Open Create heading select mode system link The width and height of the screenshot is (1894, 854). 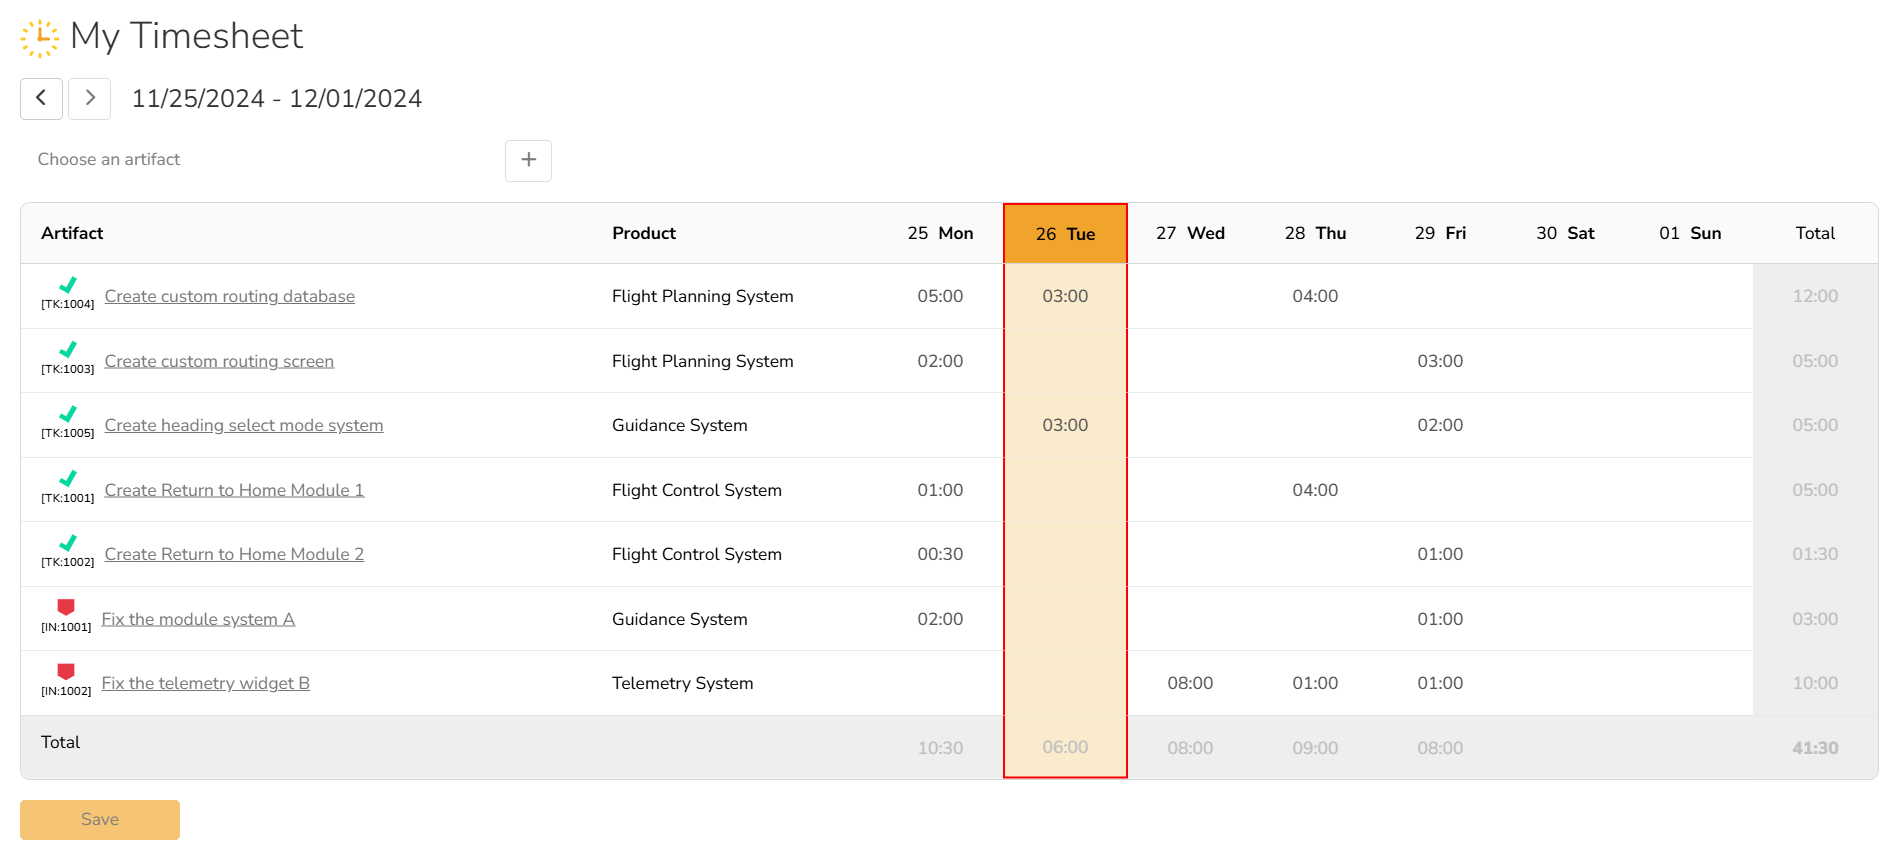[x=244, y=425]
